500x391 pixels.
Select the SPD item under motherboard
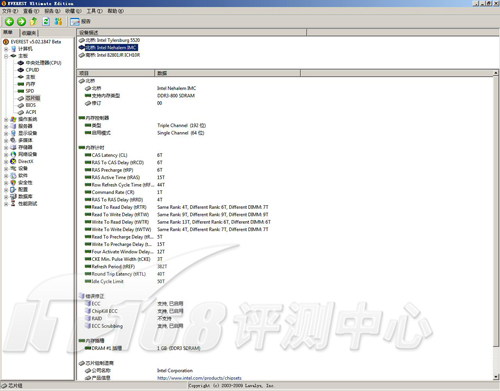(x=30, y=91)
